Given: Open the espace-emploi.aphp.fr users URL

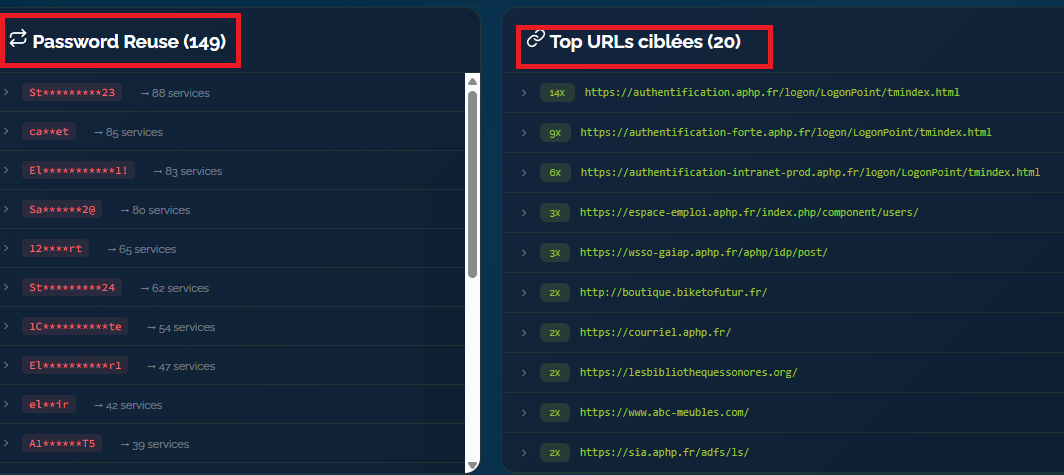Looking at the screenshot, I should (x=749, y=212).
